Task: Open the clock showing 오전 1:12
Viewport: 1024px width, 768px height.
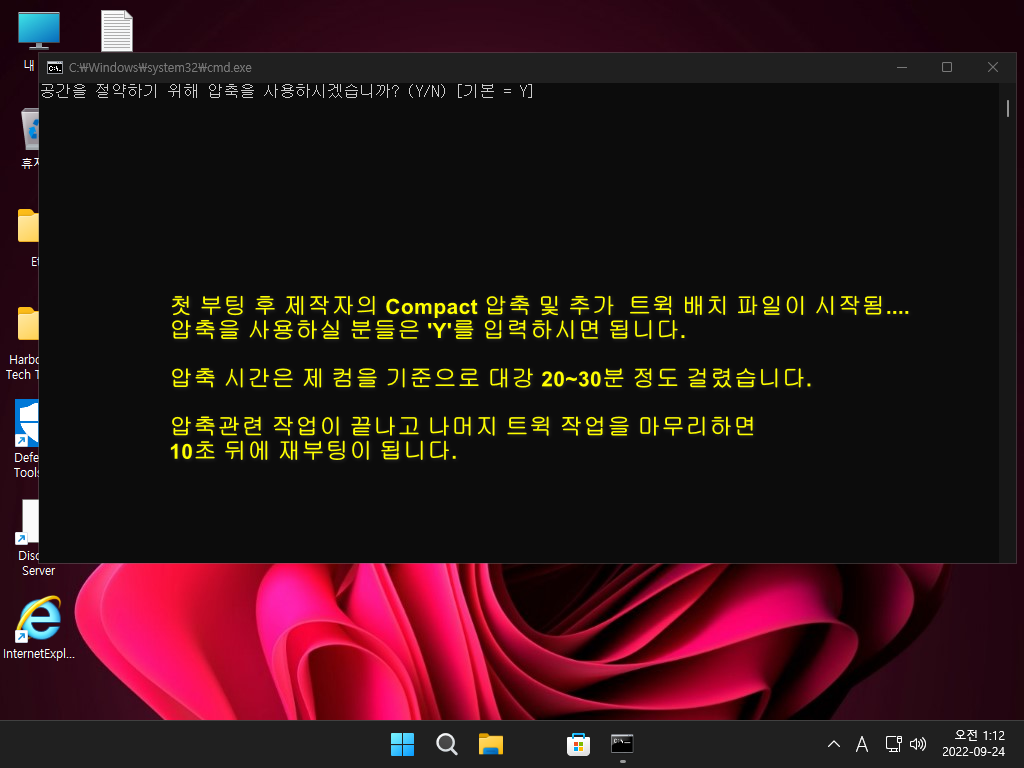Action: (973, 744)
